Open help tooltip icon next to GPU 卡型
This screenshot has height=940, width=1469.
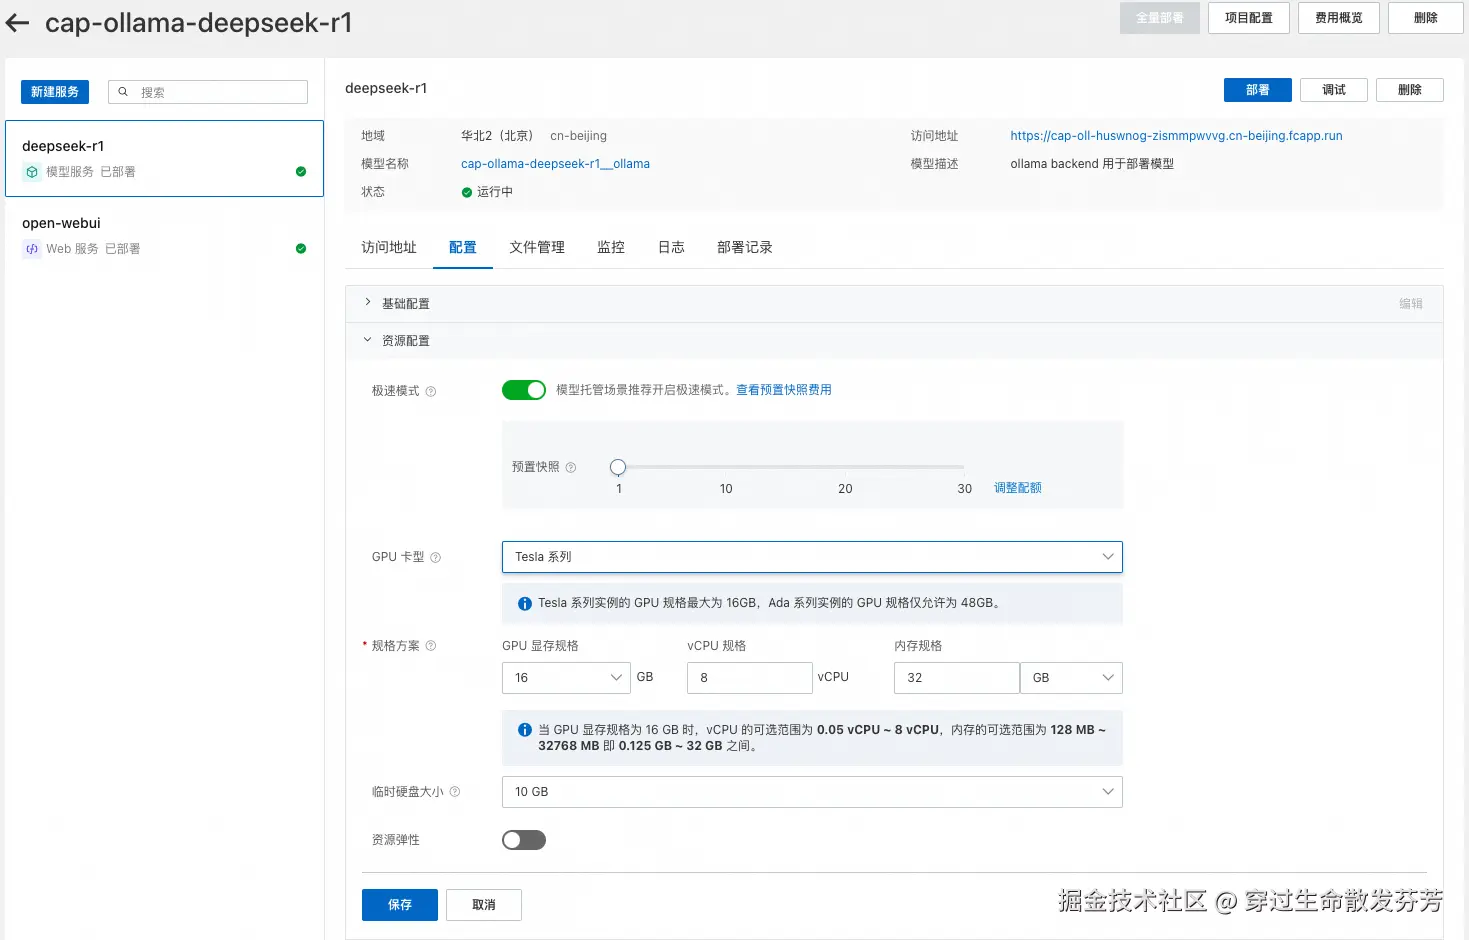(435, 557)
